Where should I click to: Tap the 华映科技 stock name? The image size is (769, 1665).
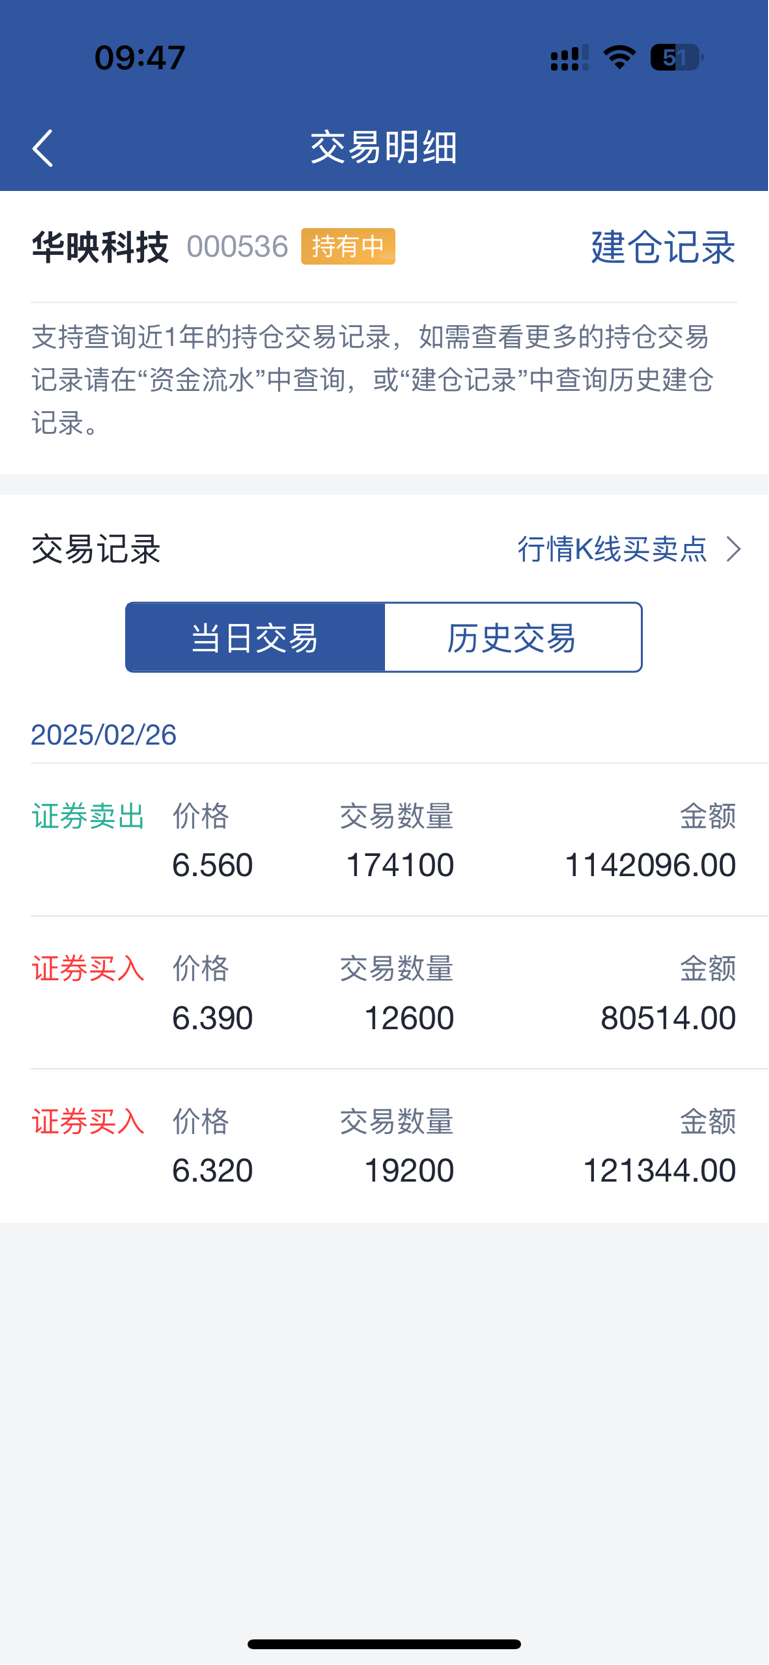(100, 247)
